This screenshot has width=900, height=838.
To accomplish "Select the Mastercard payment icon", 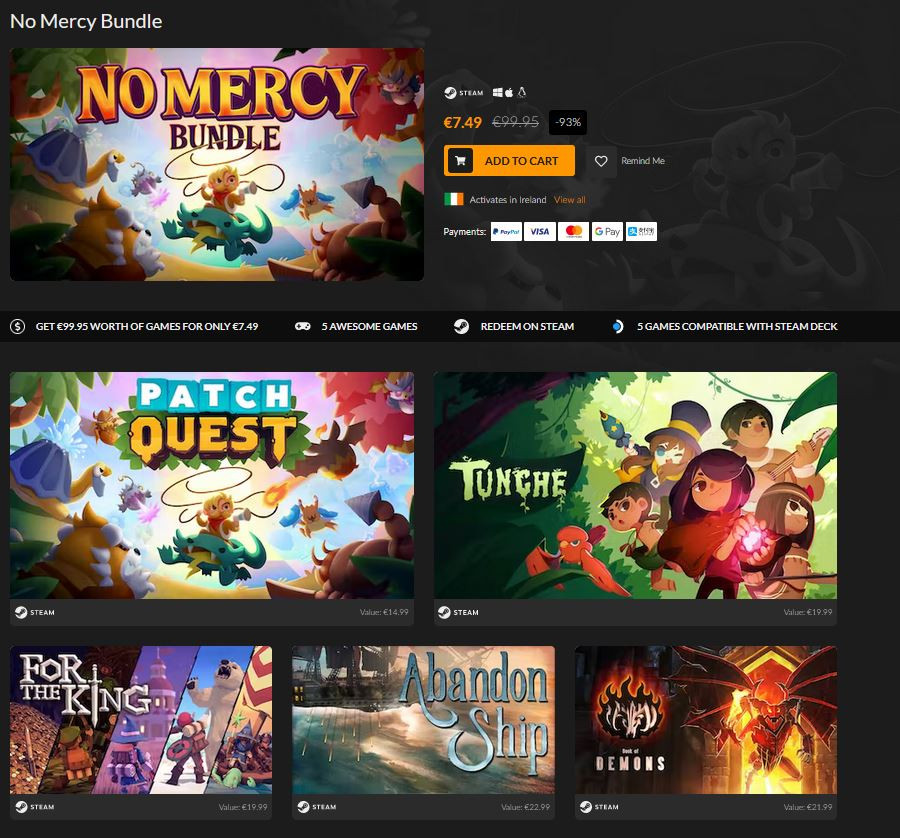I will (x=573, y=231).
